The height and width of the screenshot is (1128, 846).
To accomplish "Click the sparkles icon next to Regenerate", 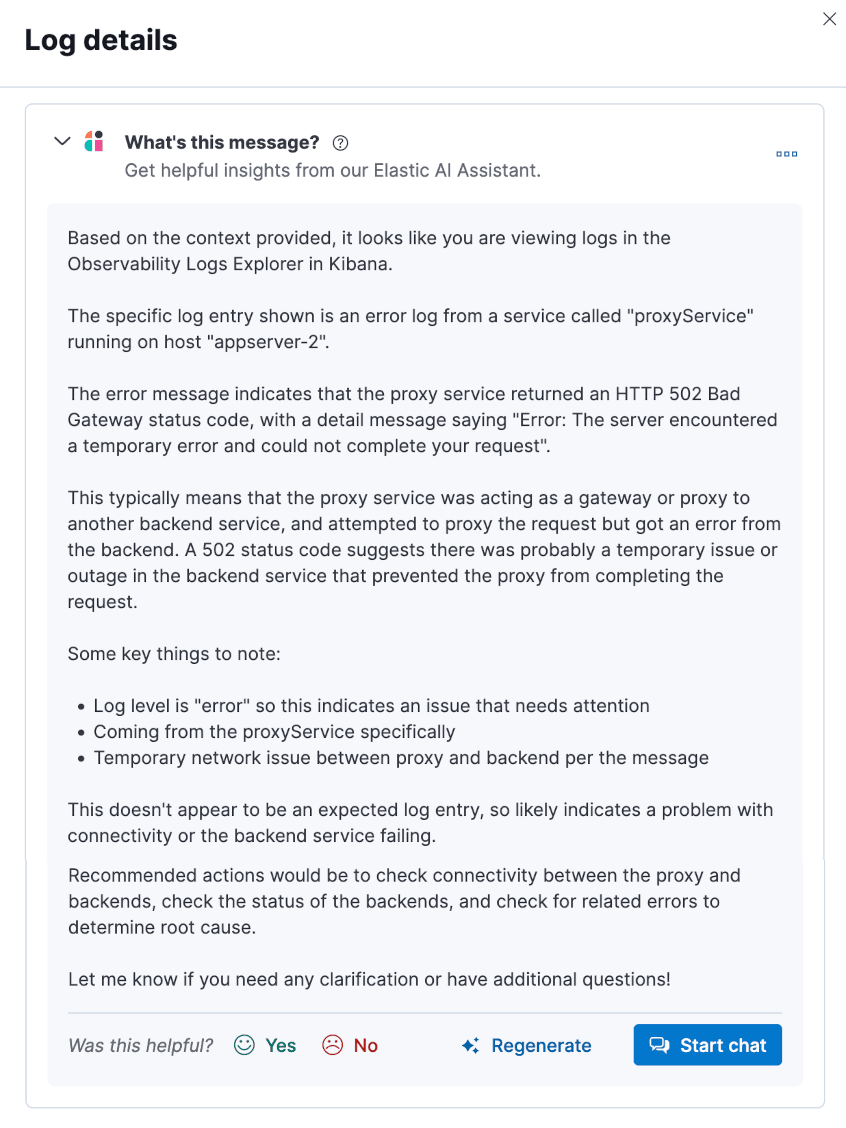I will (x=468, y=1044).
